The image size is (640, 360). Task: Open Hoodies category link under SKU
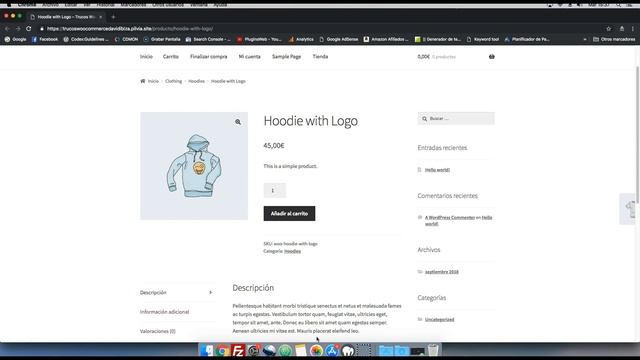coord(292,251)
